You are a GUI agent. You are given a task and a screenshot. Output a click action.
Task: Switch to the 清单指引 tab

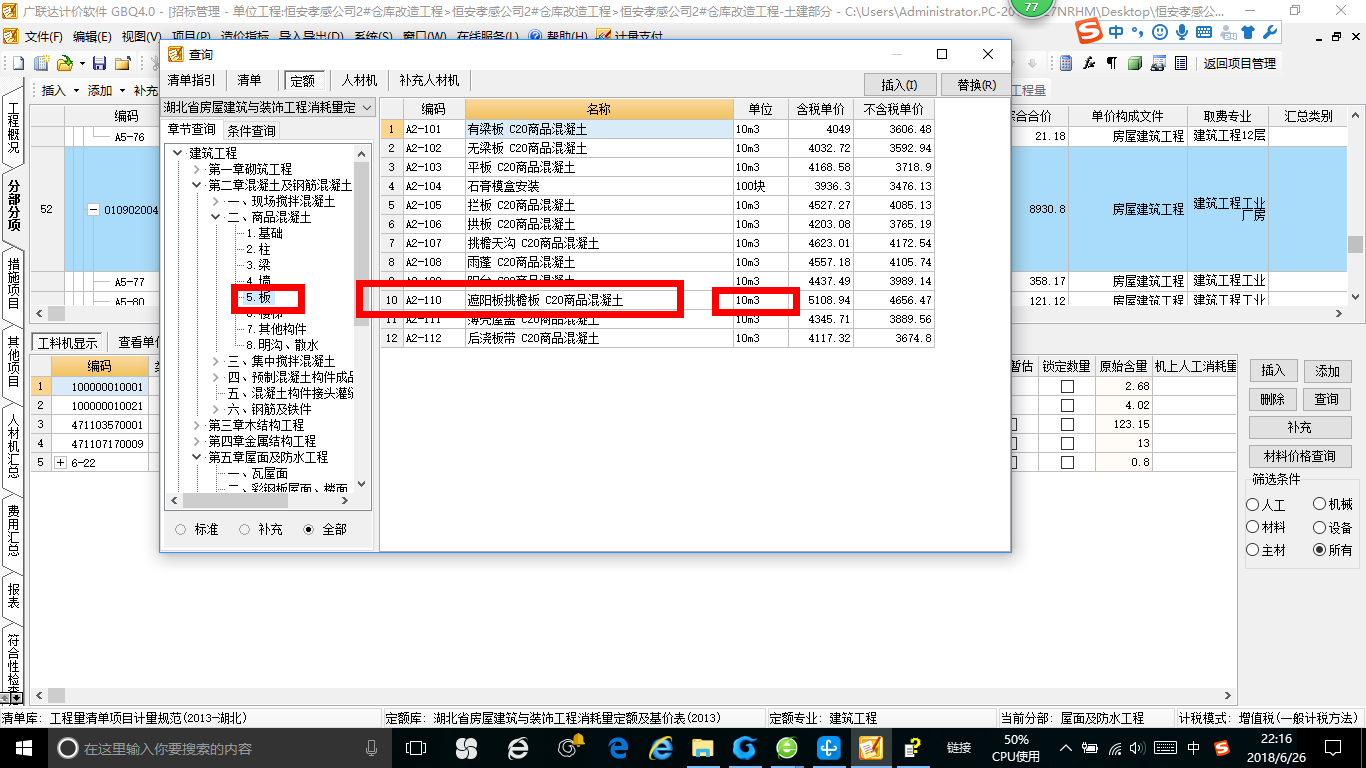coord(191,81)
